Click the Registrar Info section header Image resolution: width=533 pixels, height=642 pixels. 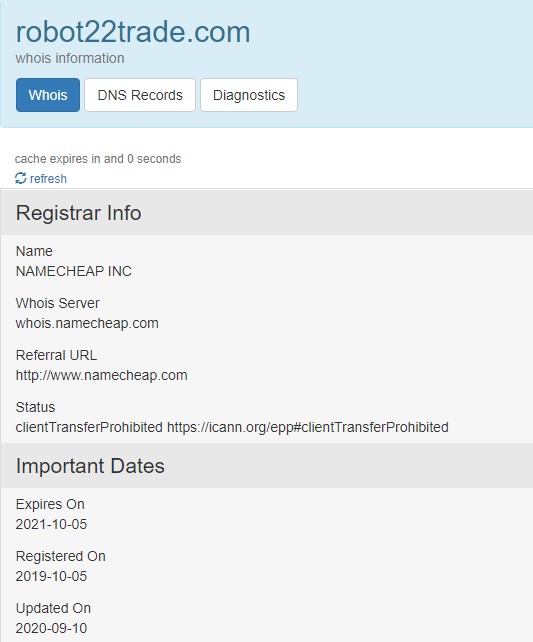(266, 212)
